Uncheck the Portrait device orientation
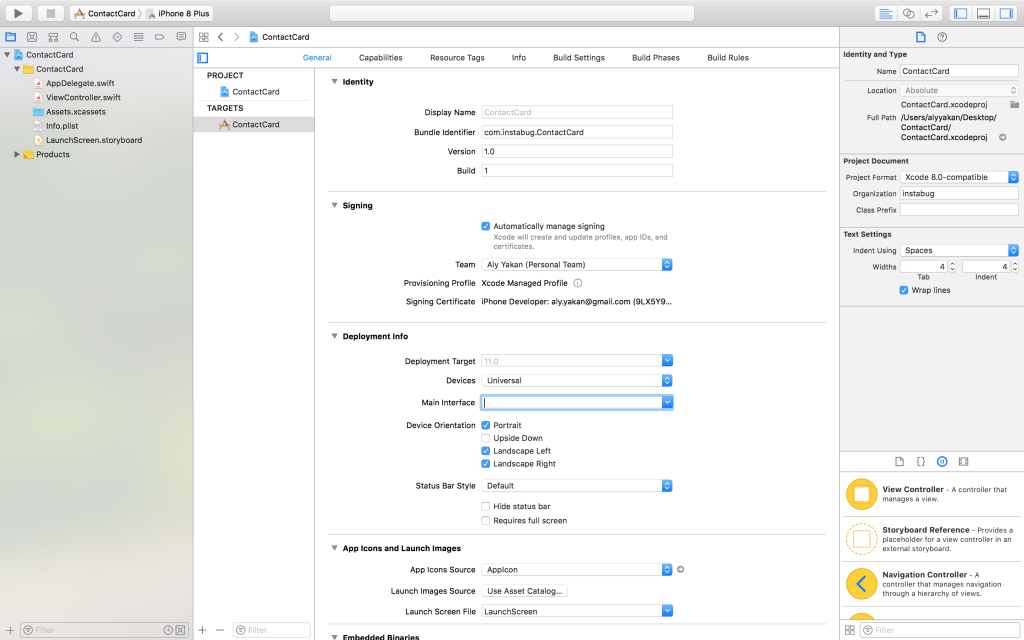 [486, 424]
